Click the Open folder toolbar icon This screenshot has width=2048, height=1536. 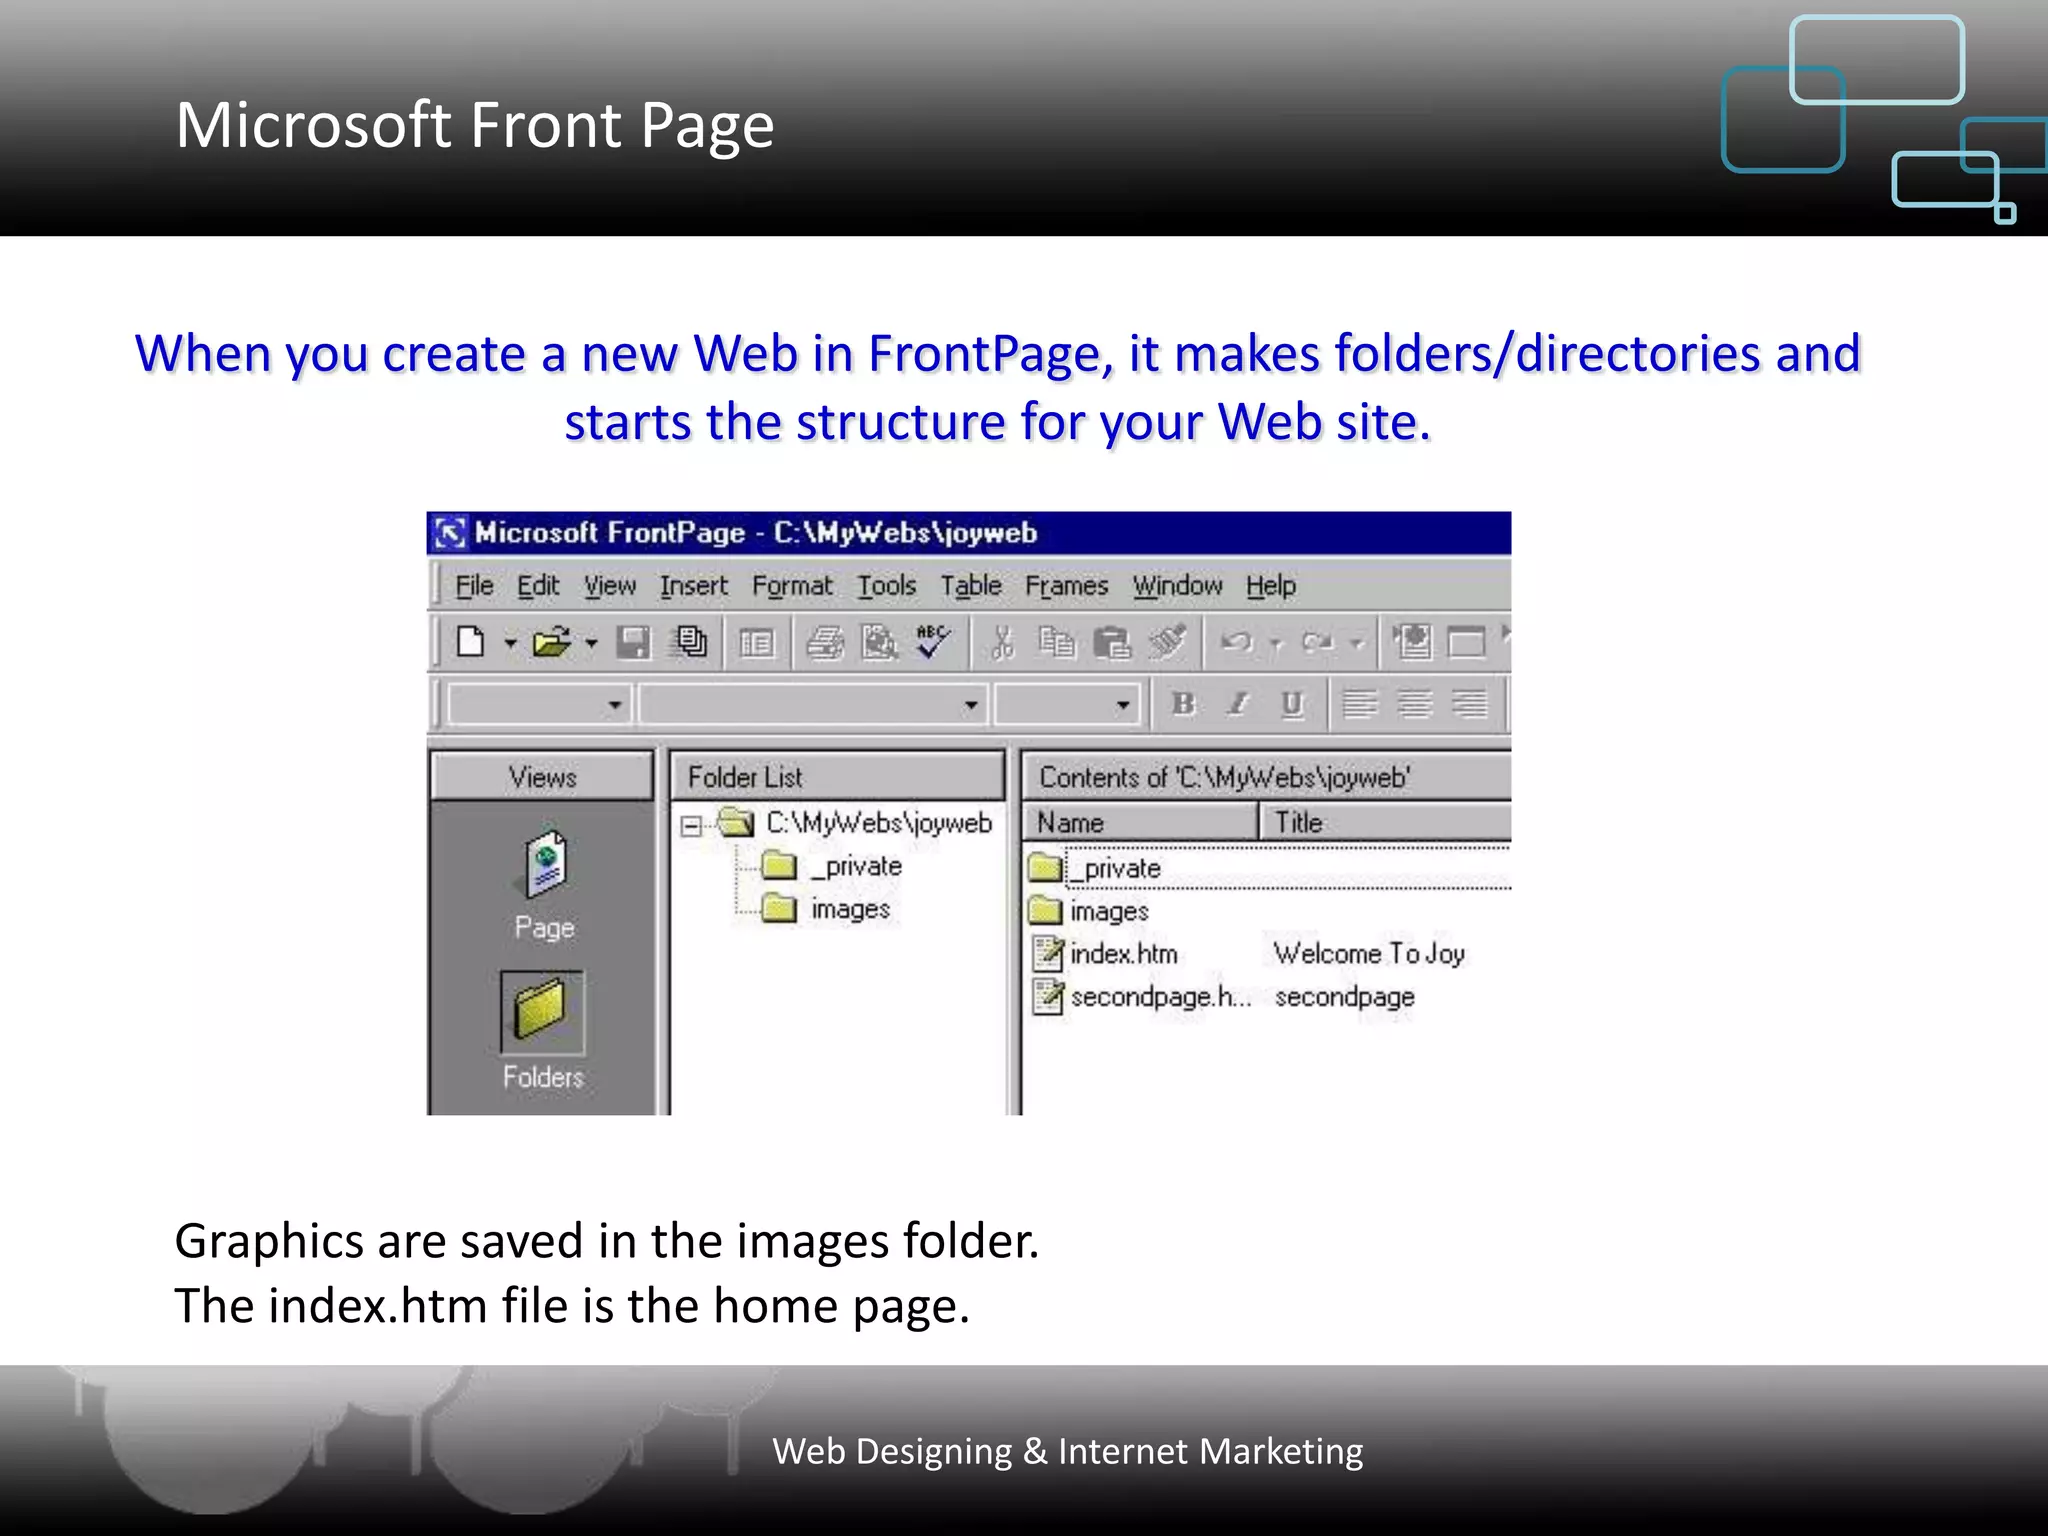click(x=551, y=642)
